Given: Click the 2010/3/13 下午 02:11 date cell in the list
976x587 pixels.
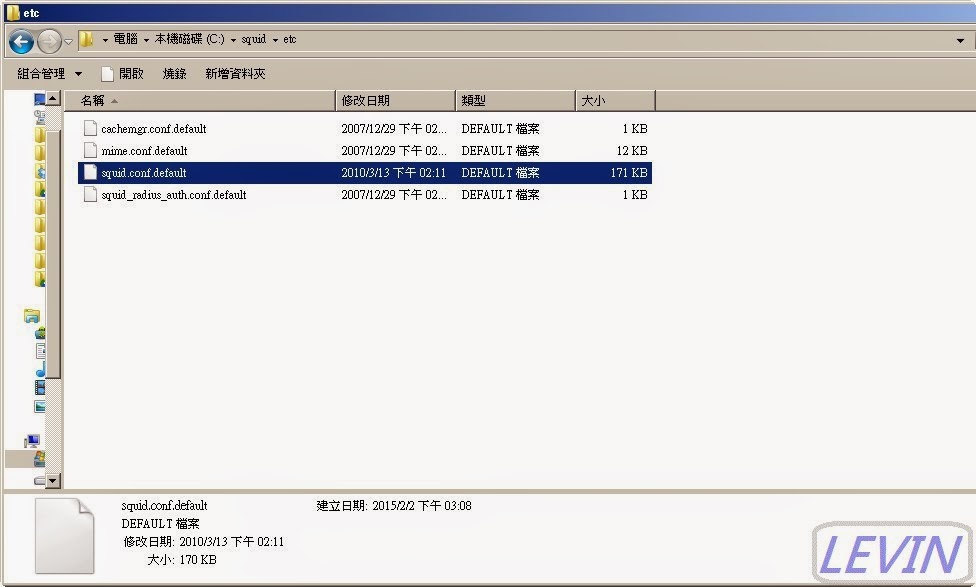Looking at the screenshot, I should (x=393, y=172).
